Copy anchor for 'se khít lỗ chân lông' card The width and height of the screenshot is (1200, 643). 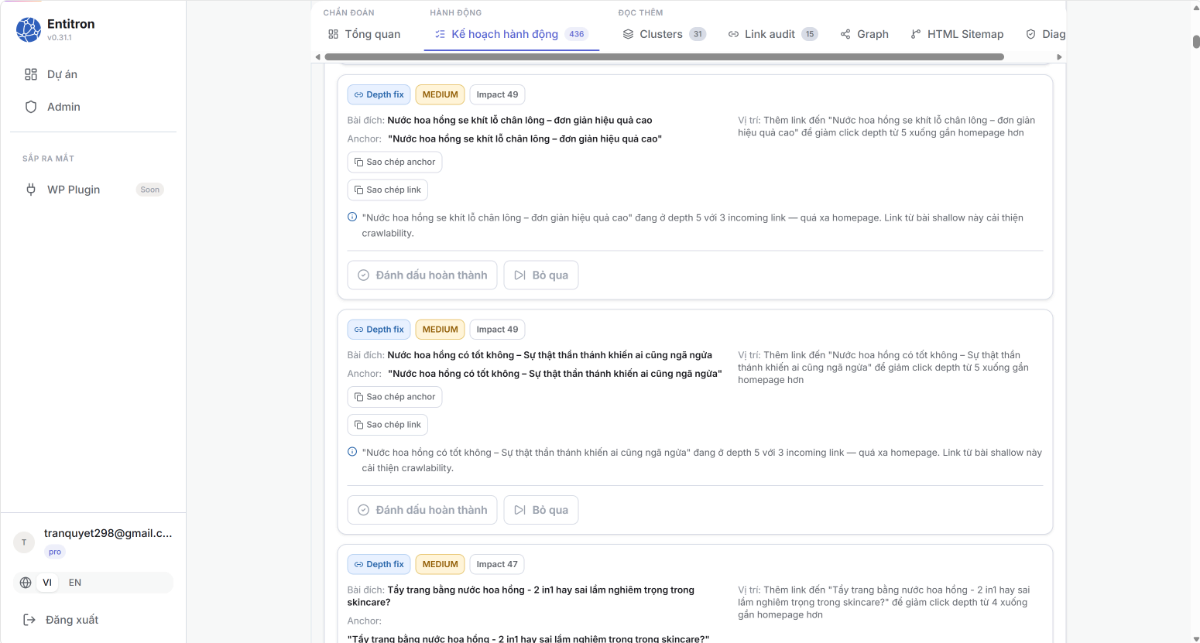(x=395, y=162)
